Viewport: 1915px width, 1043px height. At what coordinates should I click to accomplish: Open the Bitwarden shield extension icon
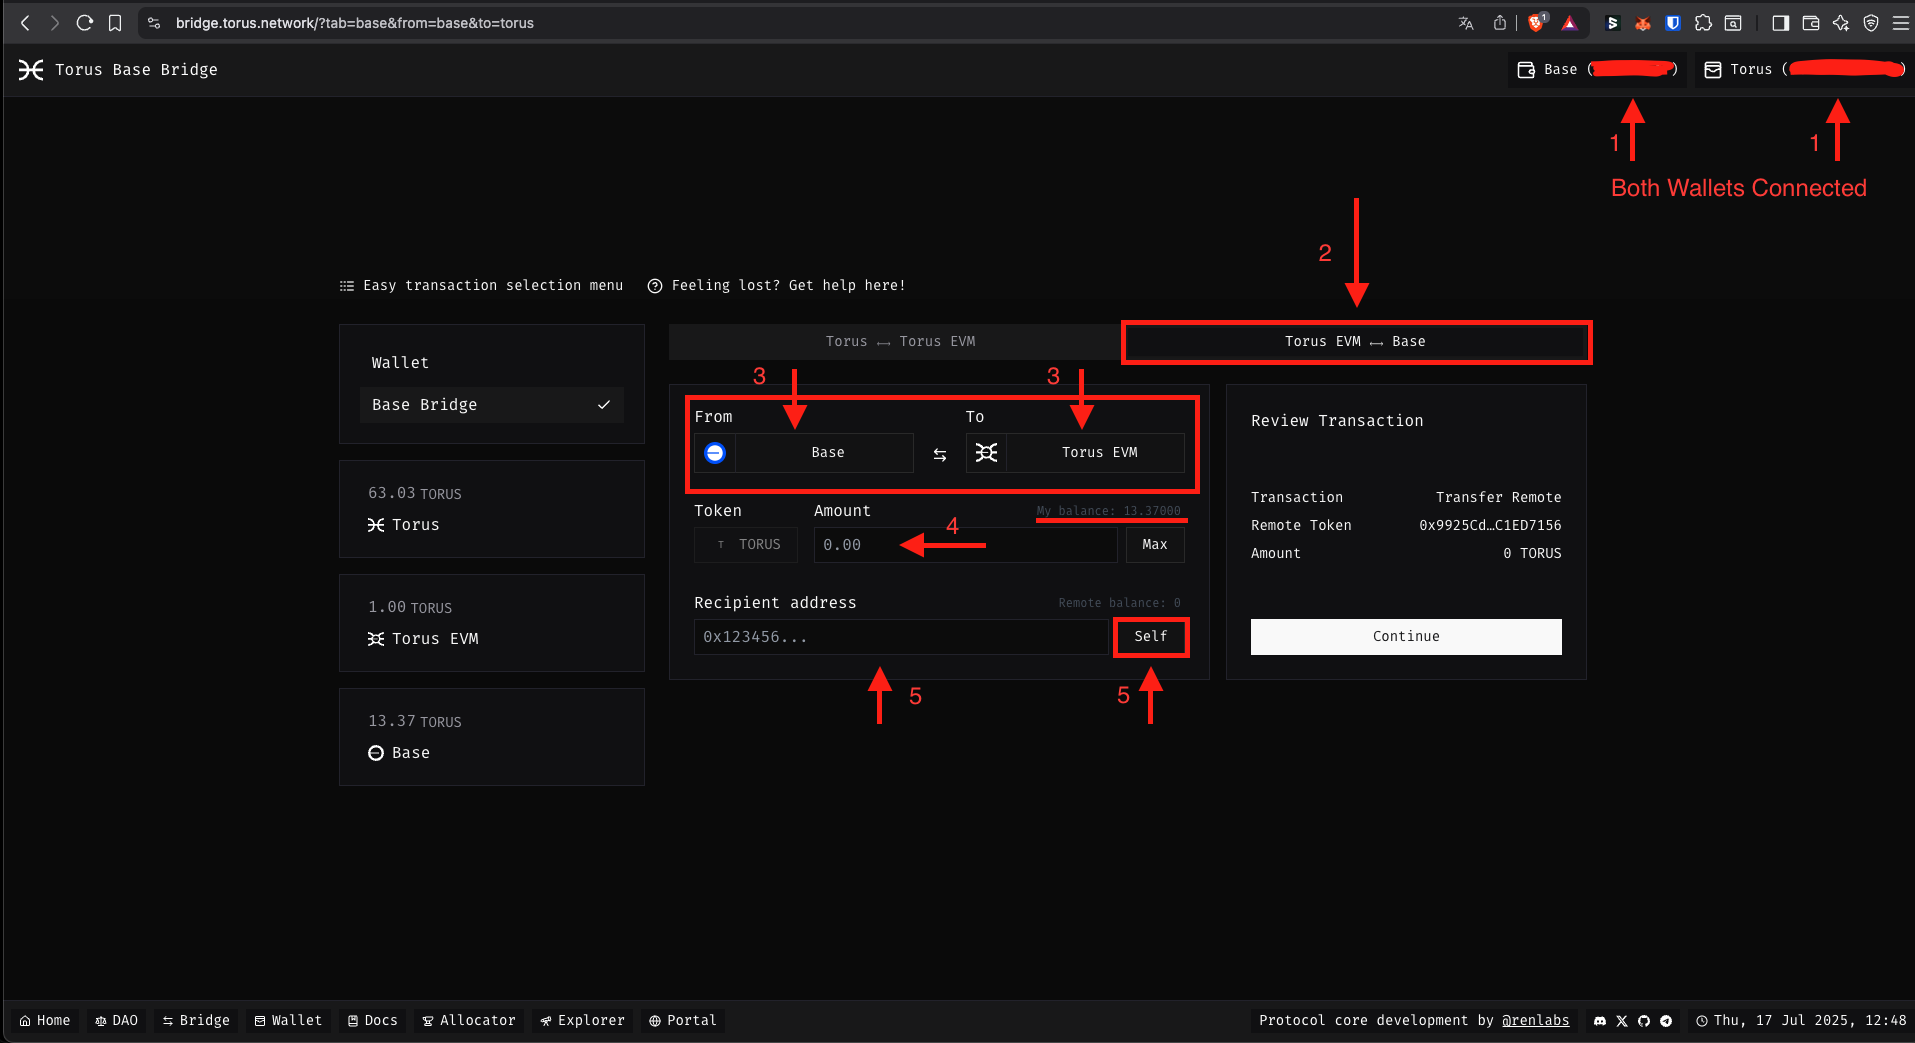1673,23
